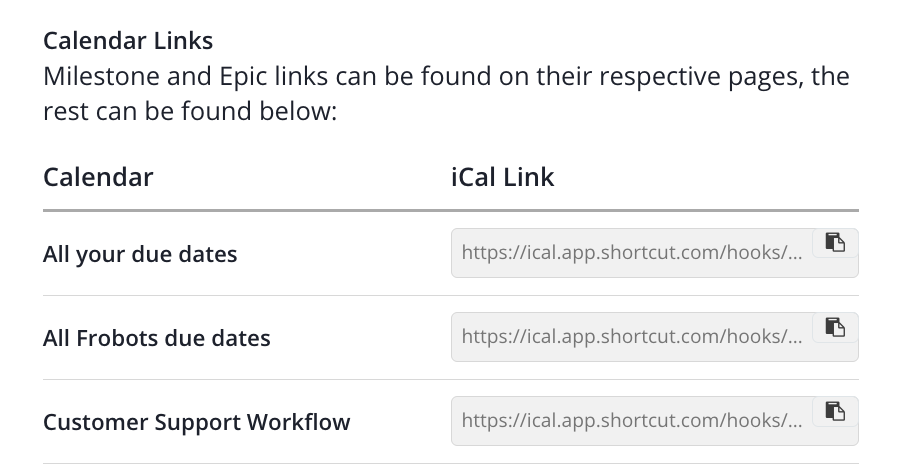The height and width of the screenshot is (476, 904).
Task: Click the divider below Customer Support Workflow row
Action: click(451, 464)
